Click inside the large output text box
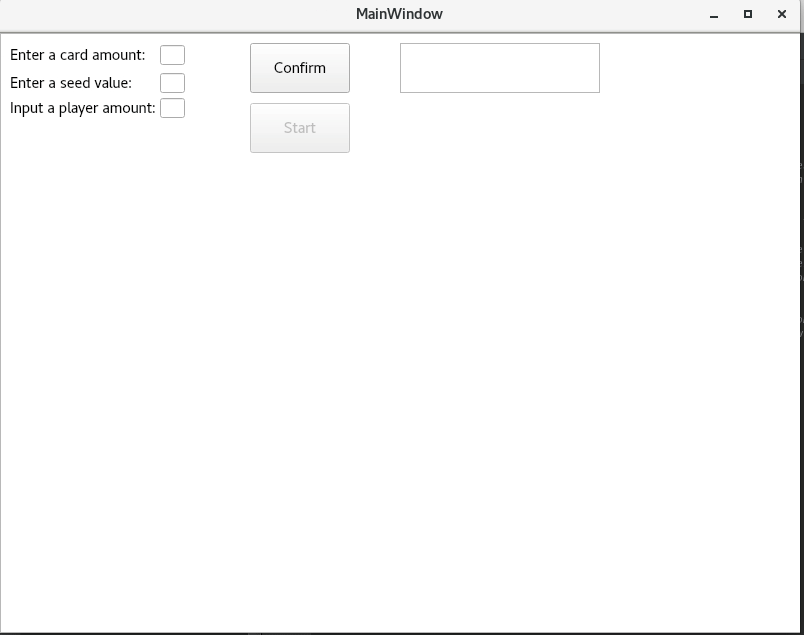 point(499,67)
